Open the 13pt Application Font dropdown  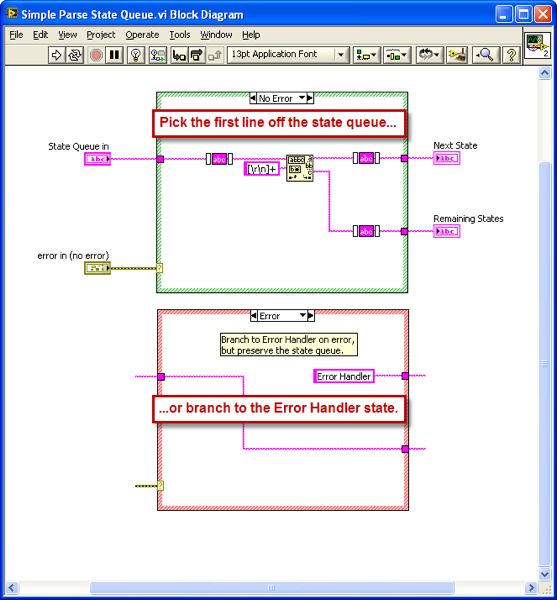288,55
